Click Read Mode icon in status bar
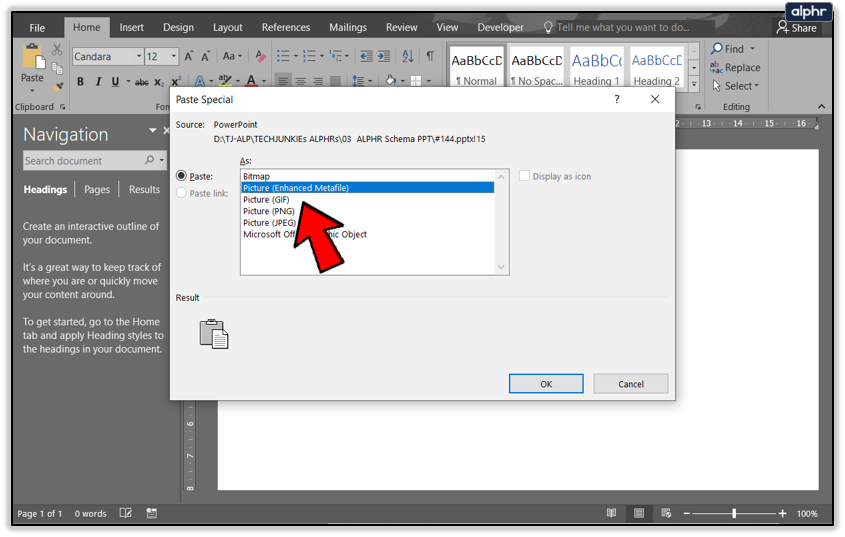This screenshot has height=537, width=845. click(611, 513)
